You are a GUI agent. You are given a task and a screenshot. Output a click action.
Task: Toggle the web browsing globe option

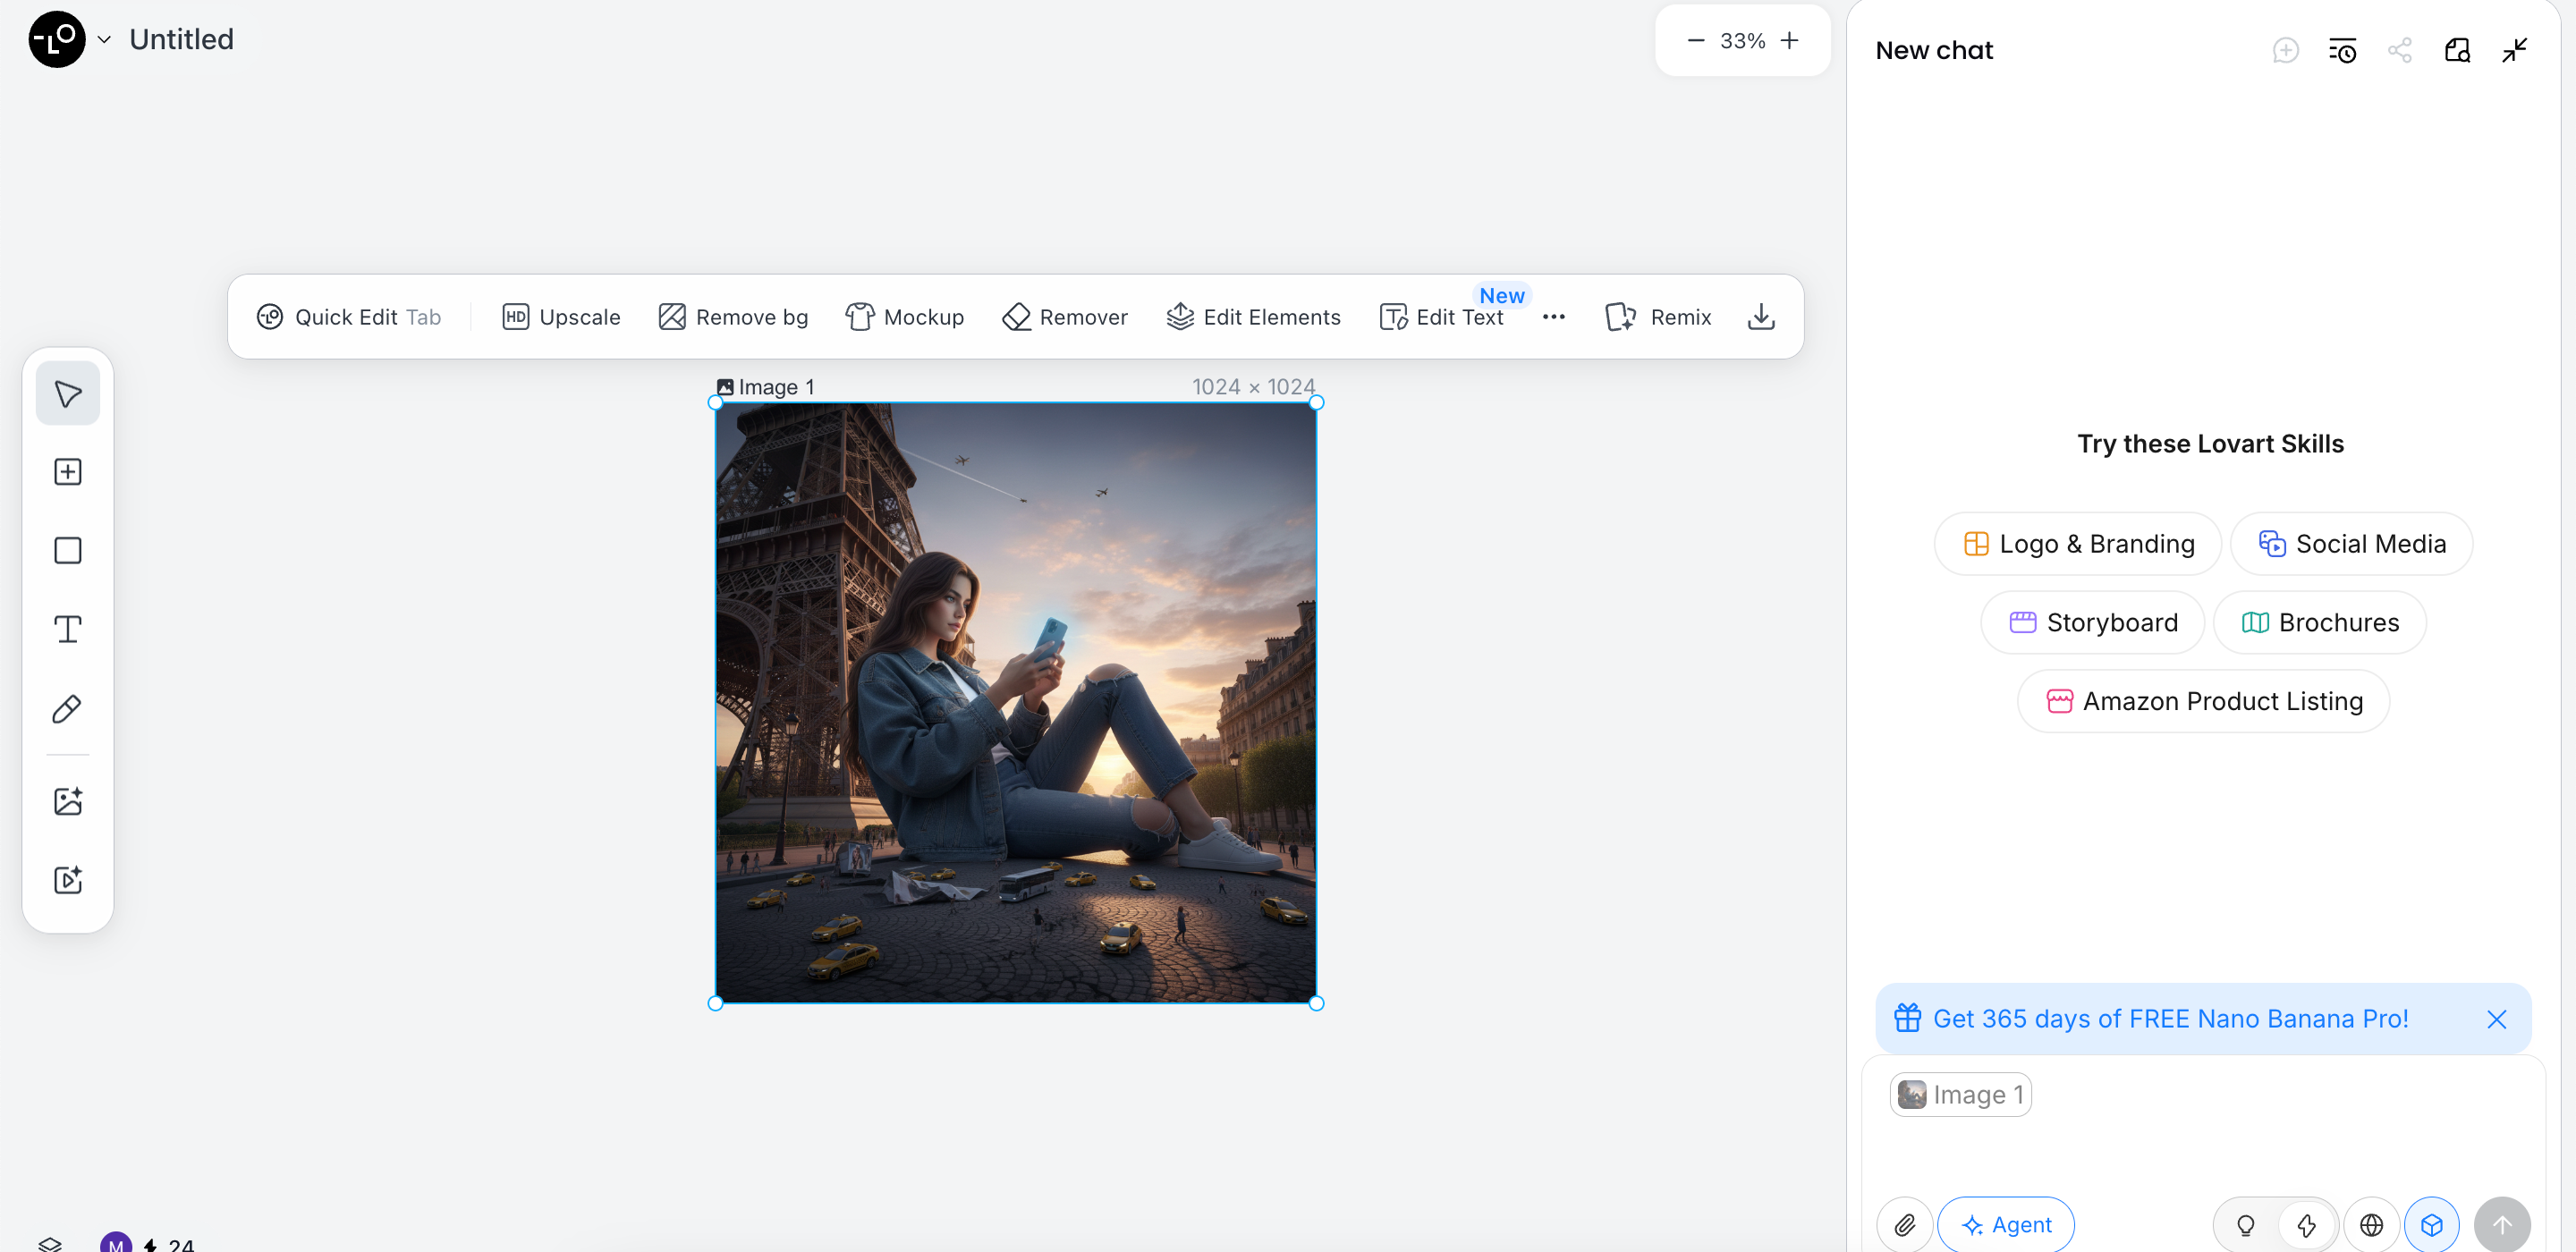click(2371, 1224)
